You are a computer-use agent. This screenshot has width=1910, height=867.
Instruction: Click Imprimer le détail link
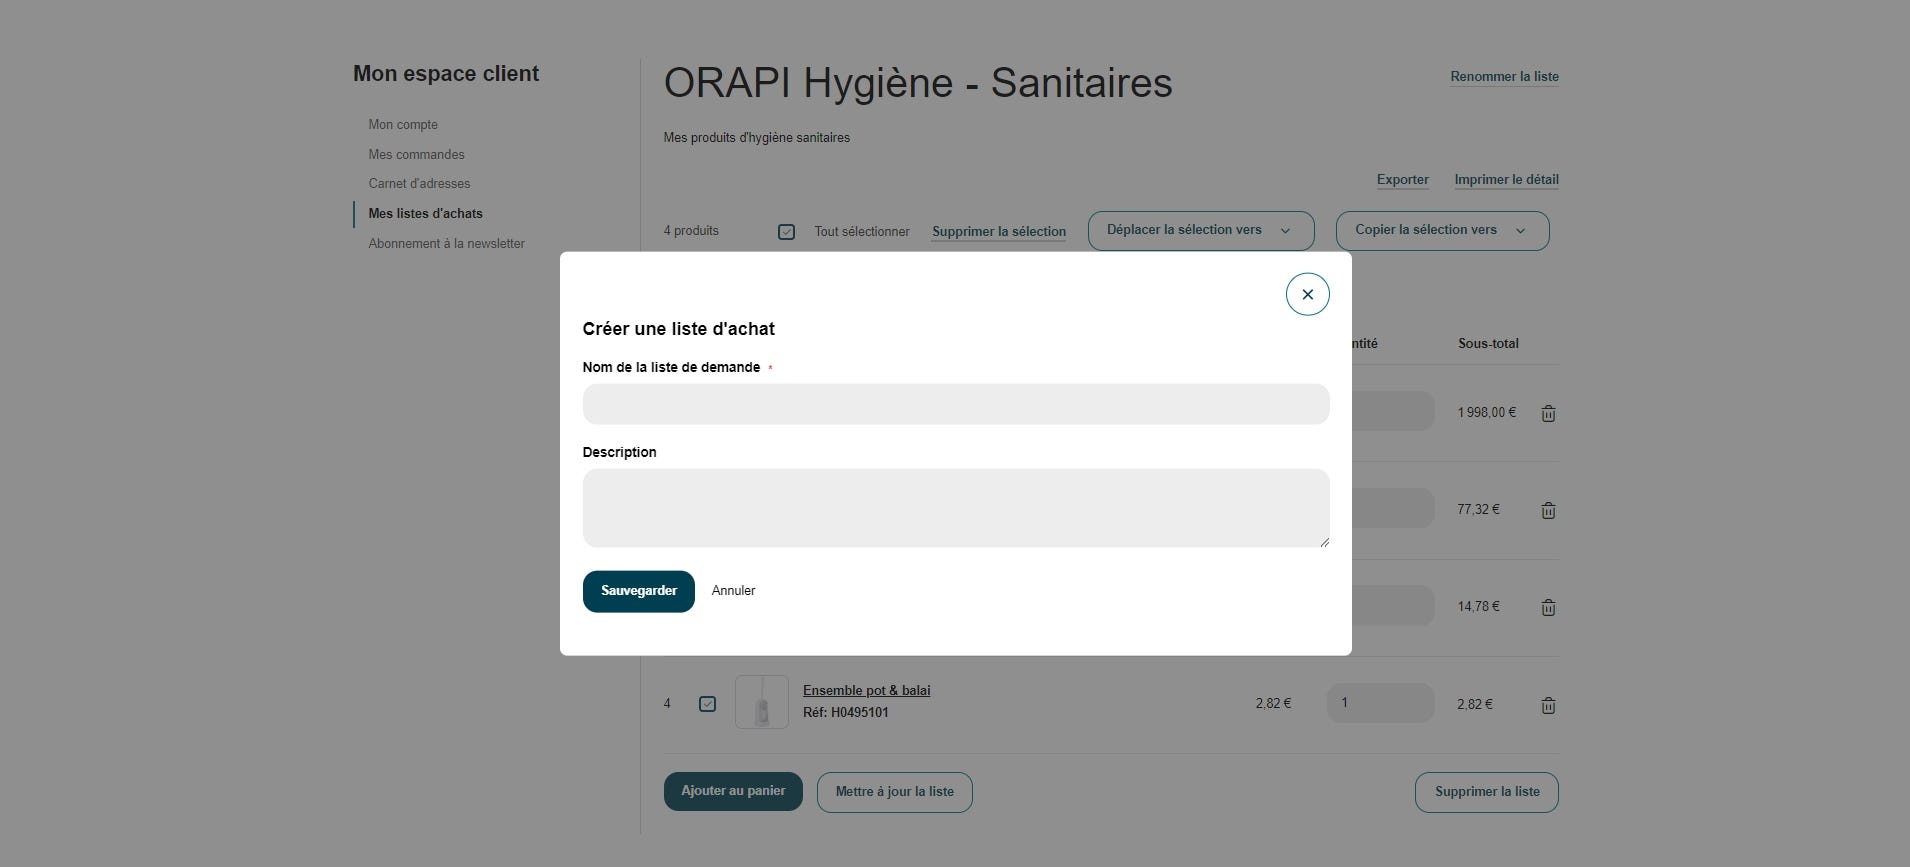[x=1506, y=180]
